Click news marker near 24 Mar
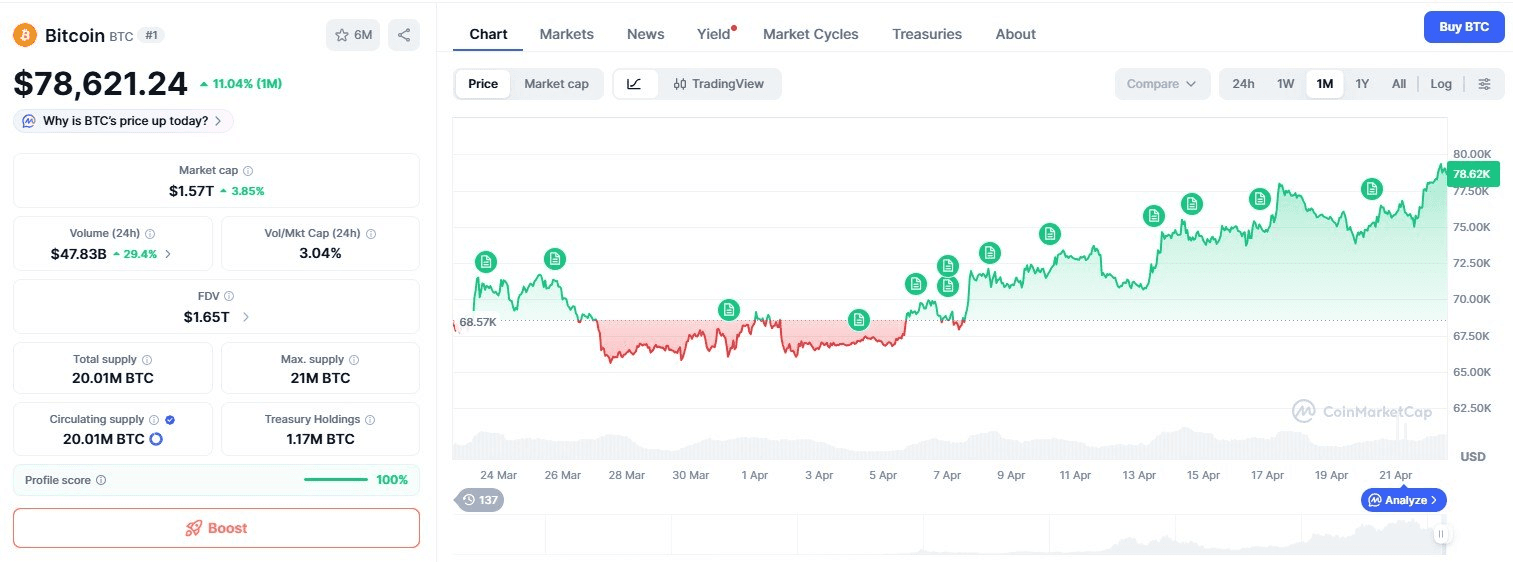The width and height of the screenshot is (1513, 562). click(485, 262)
